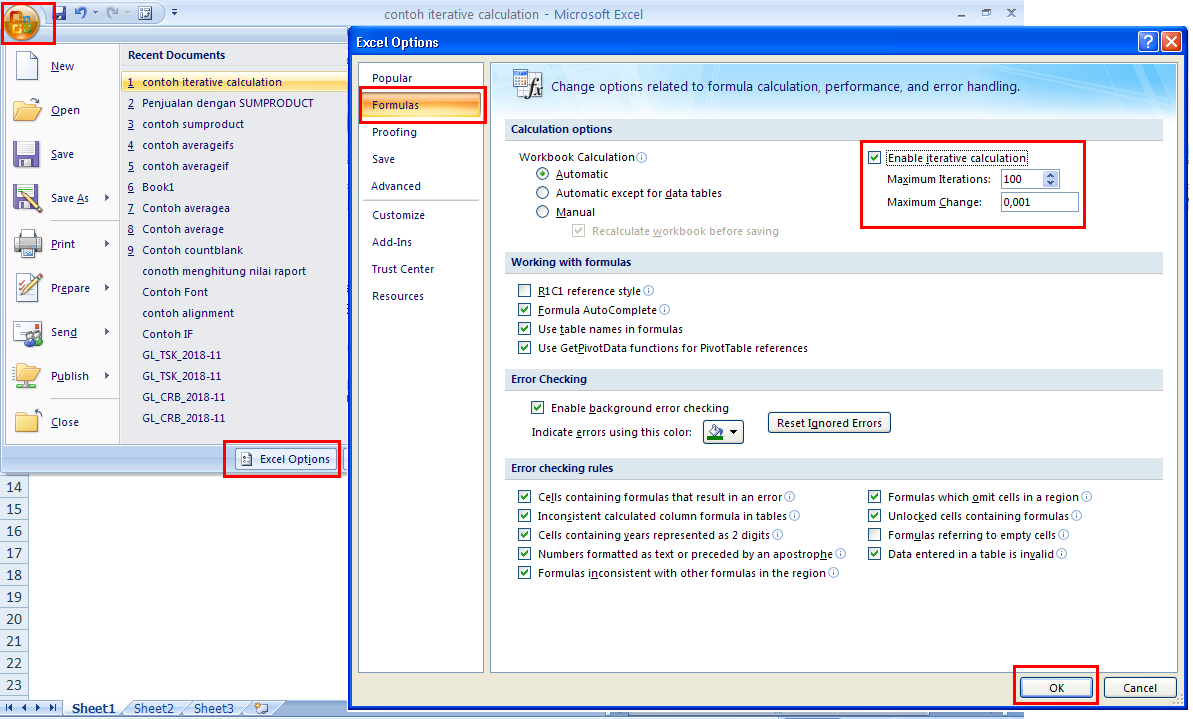Click the last sheet navigation arrow
The width and height of the screenshot is (1193, 719).
(52, 708)
